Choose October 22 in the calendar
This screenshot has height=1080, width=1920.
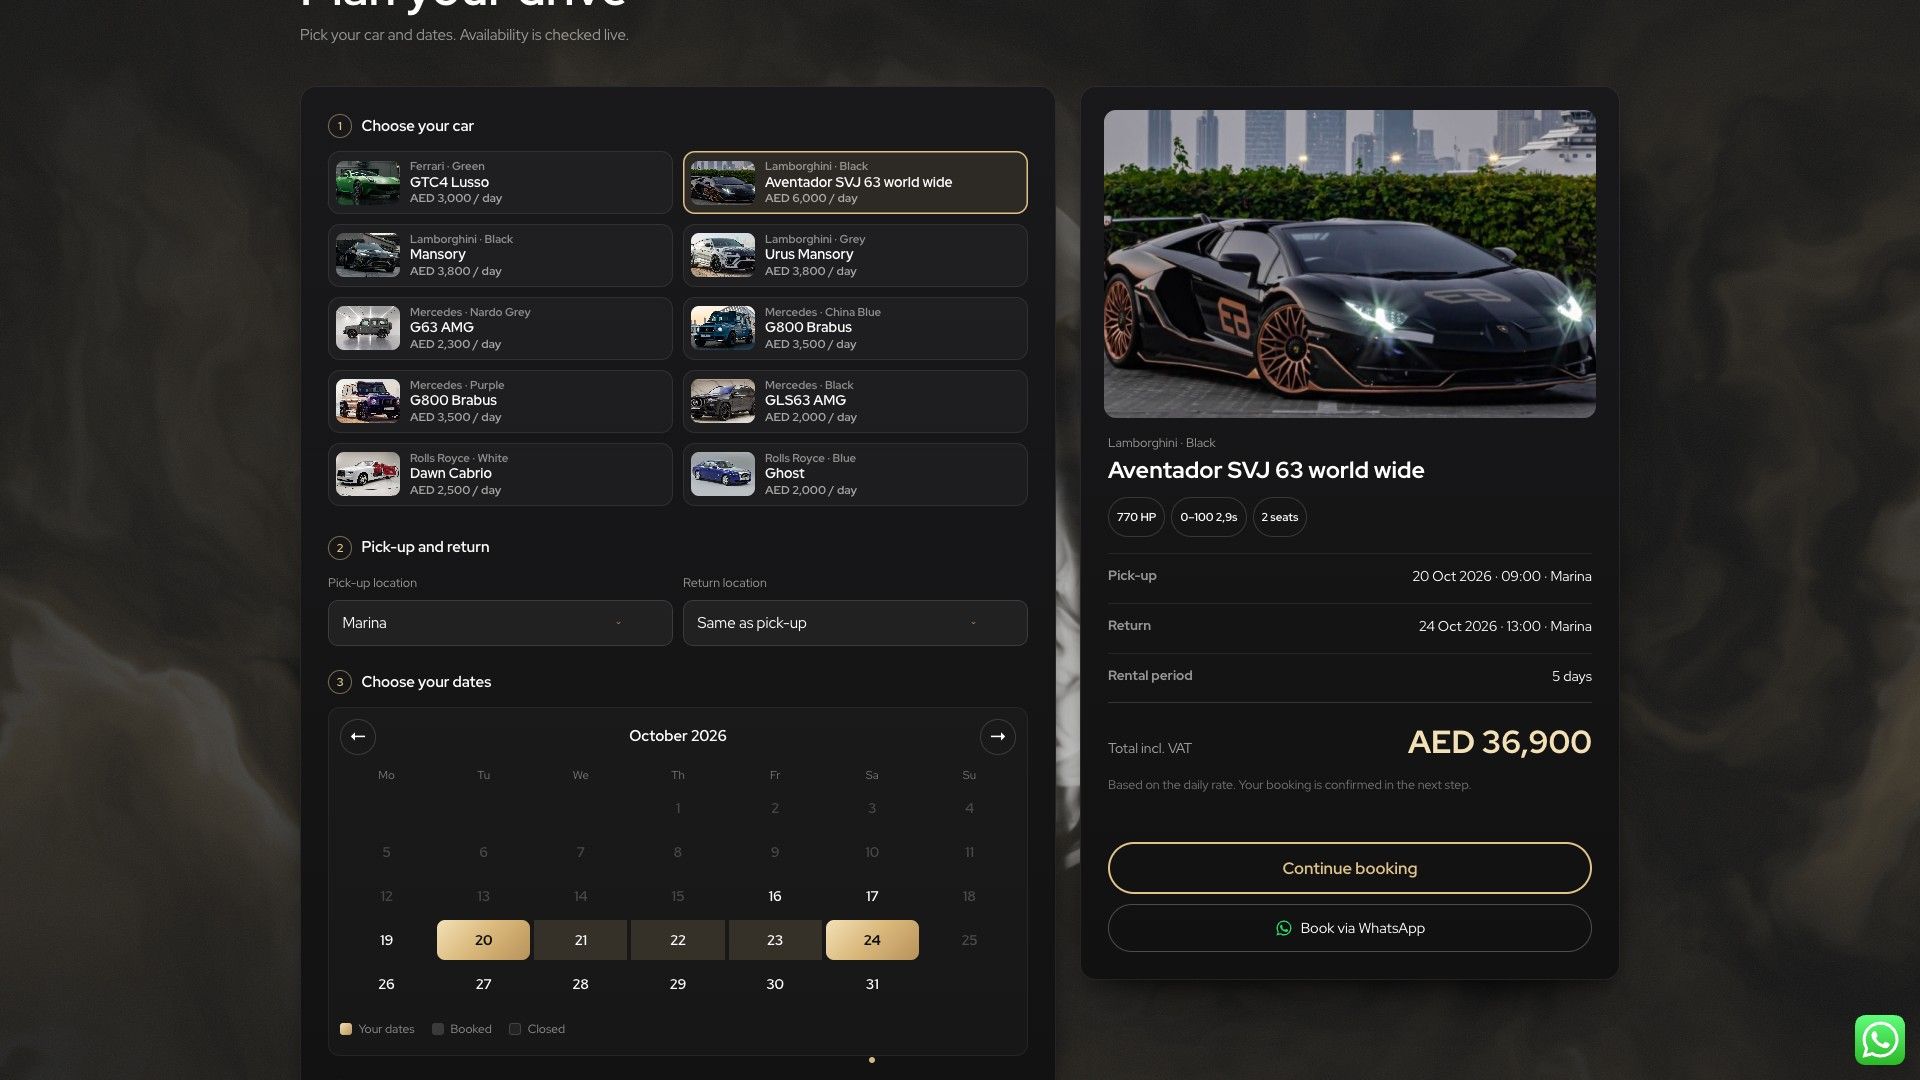pos(678,940)
